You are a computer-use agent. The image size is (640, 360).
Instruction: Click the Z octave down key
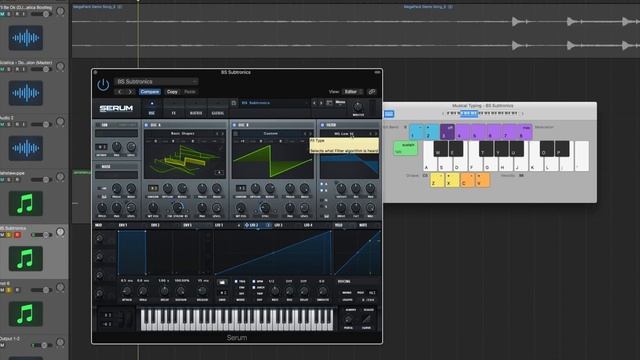pyautogui.click(x=437, y=180)
